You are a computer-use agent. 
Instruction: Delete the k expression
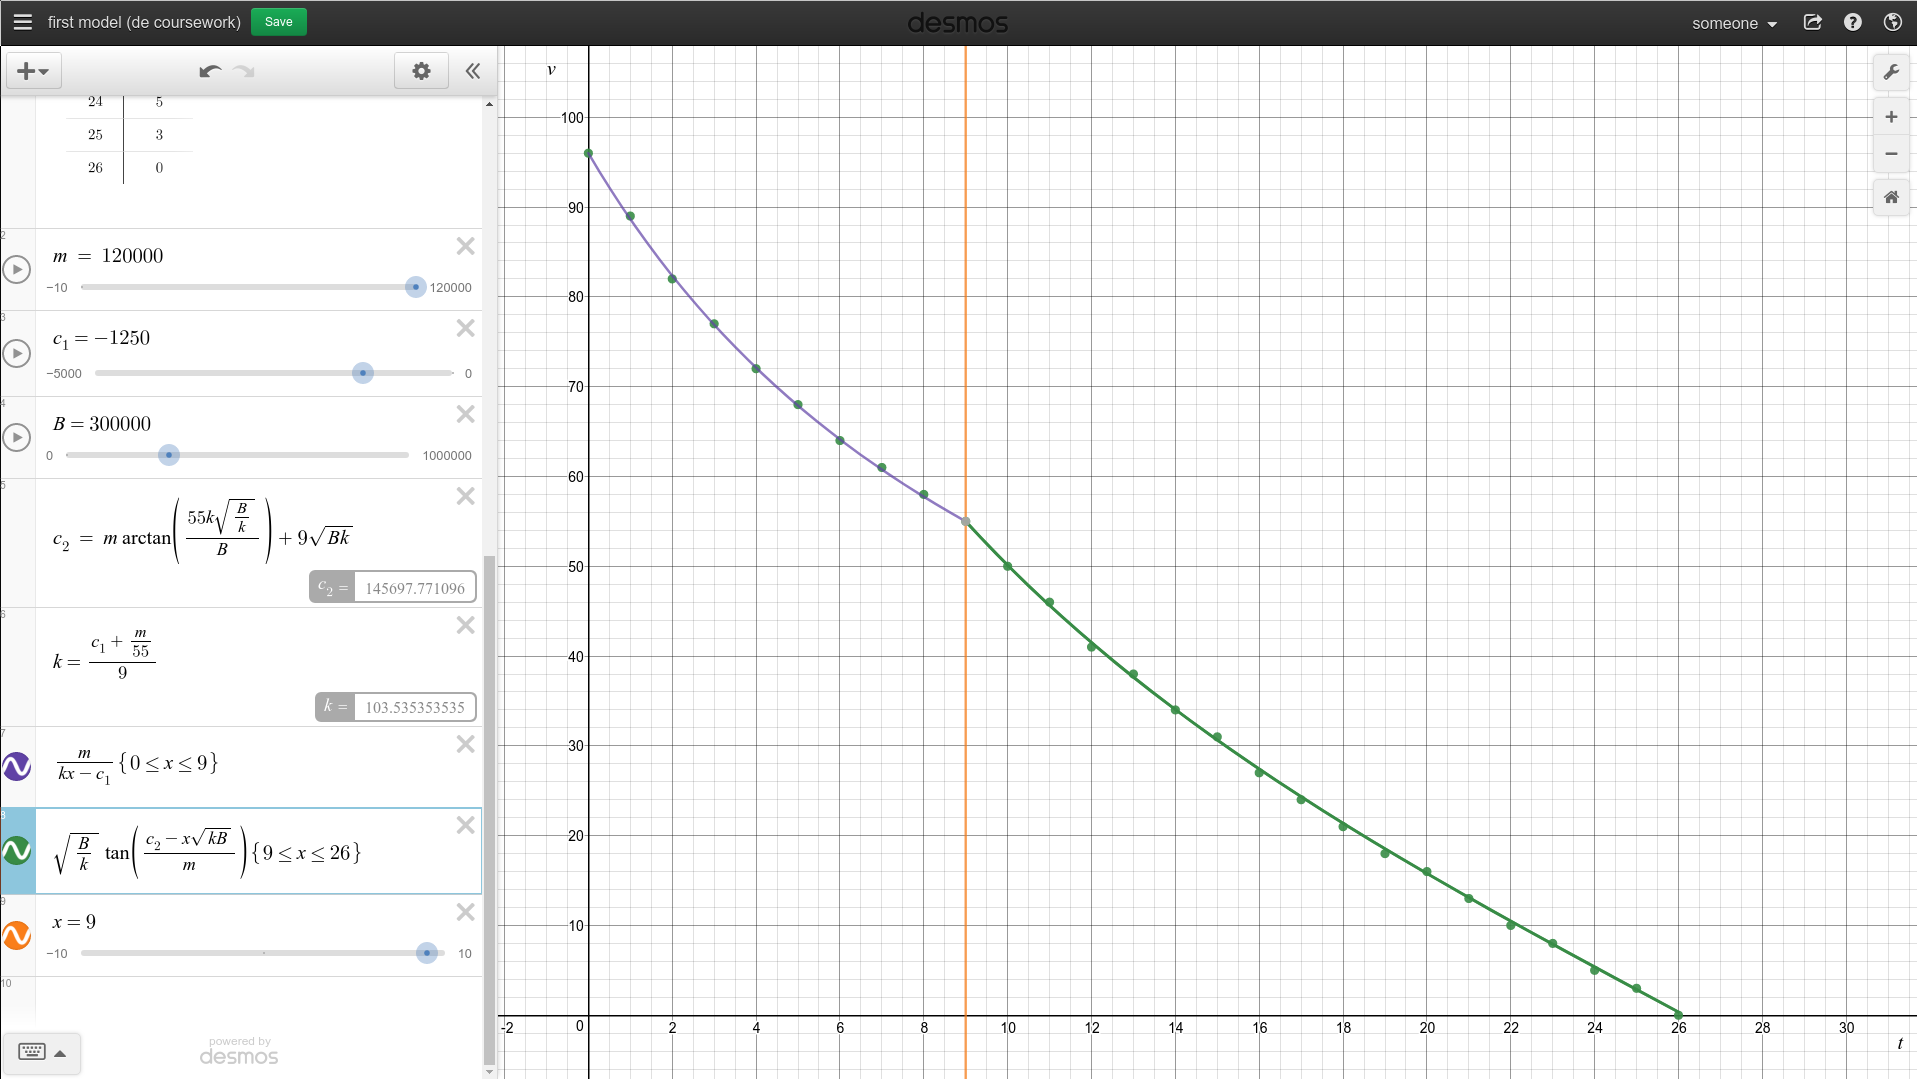click(465, 625)
